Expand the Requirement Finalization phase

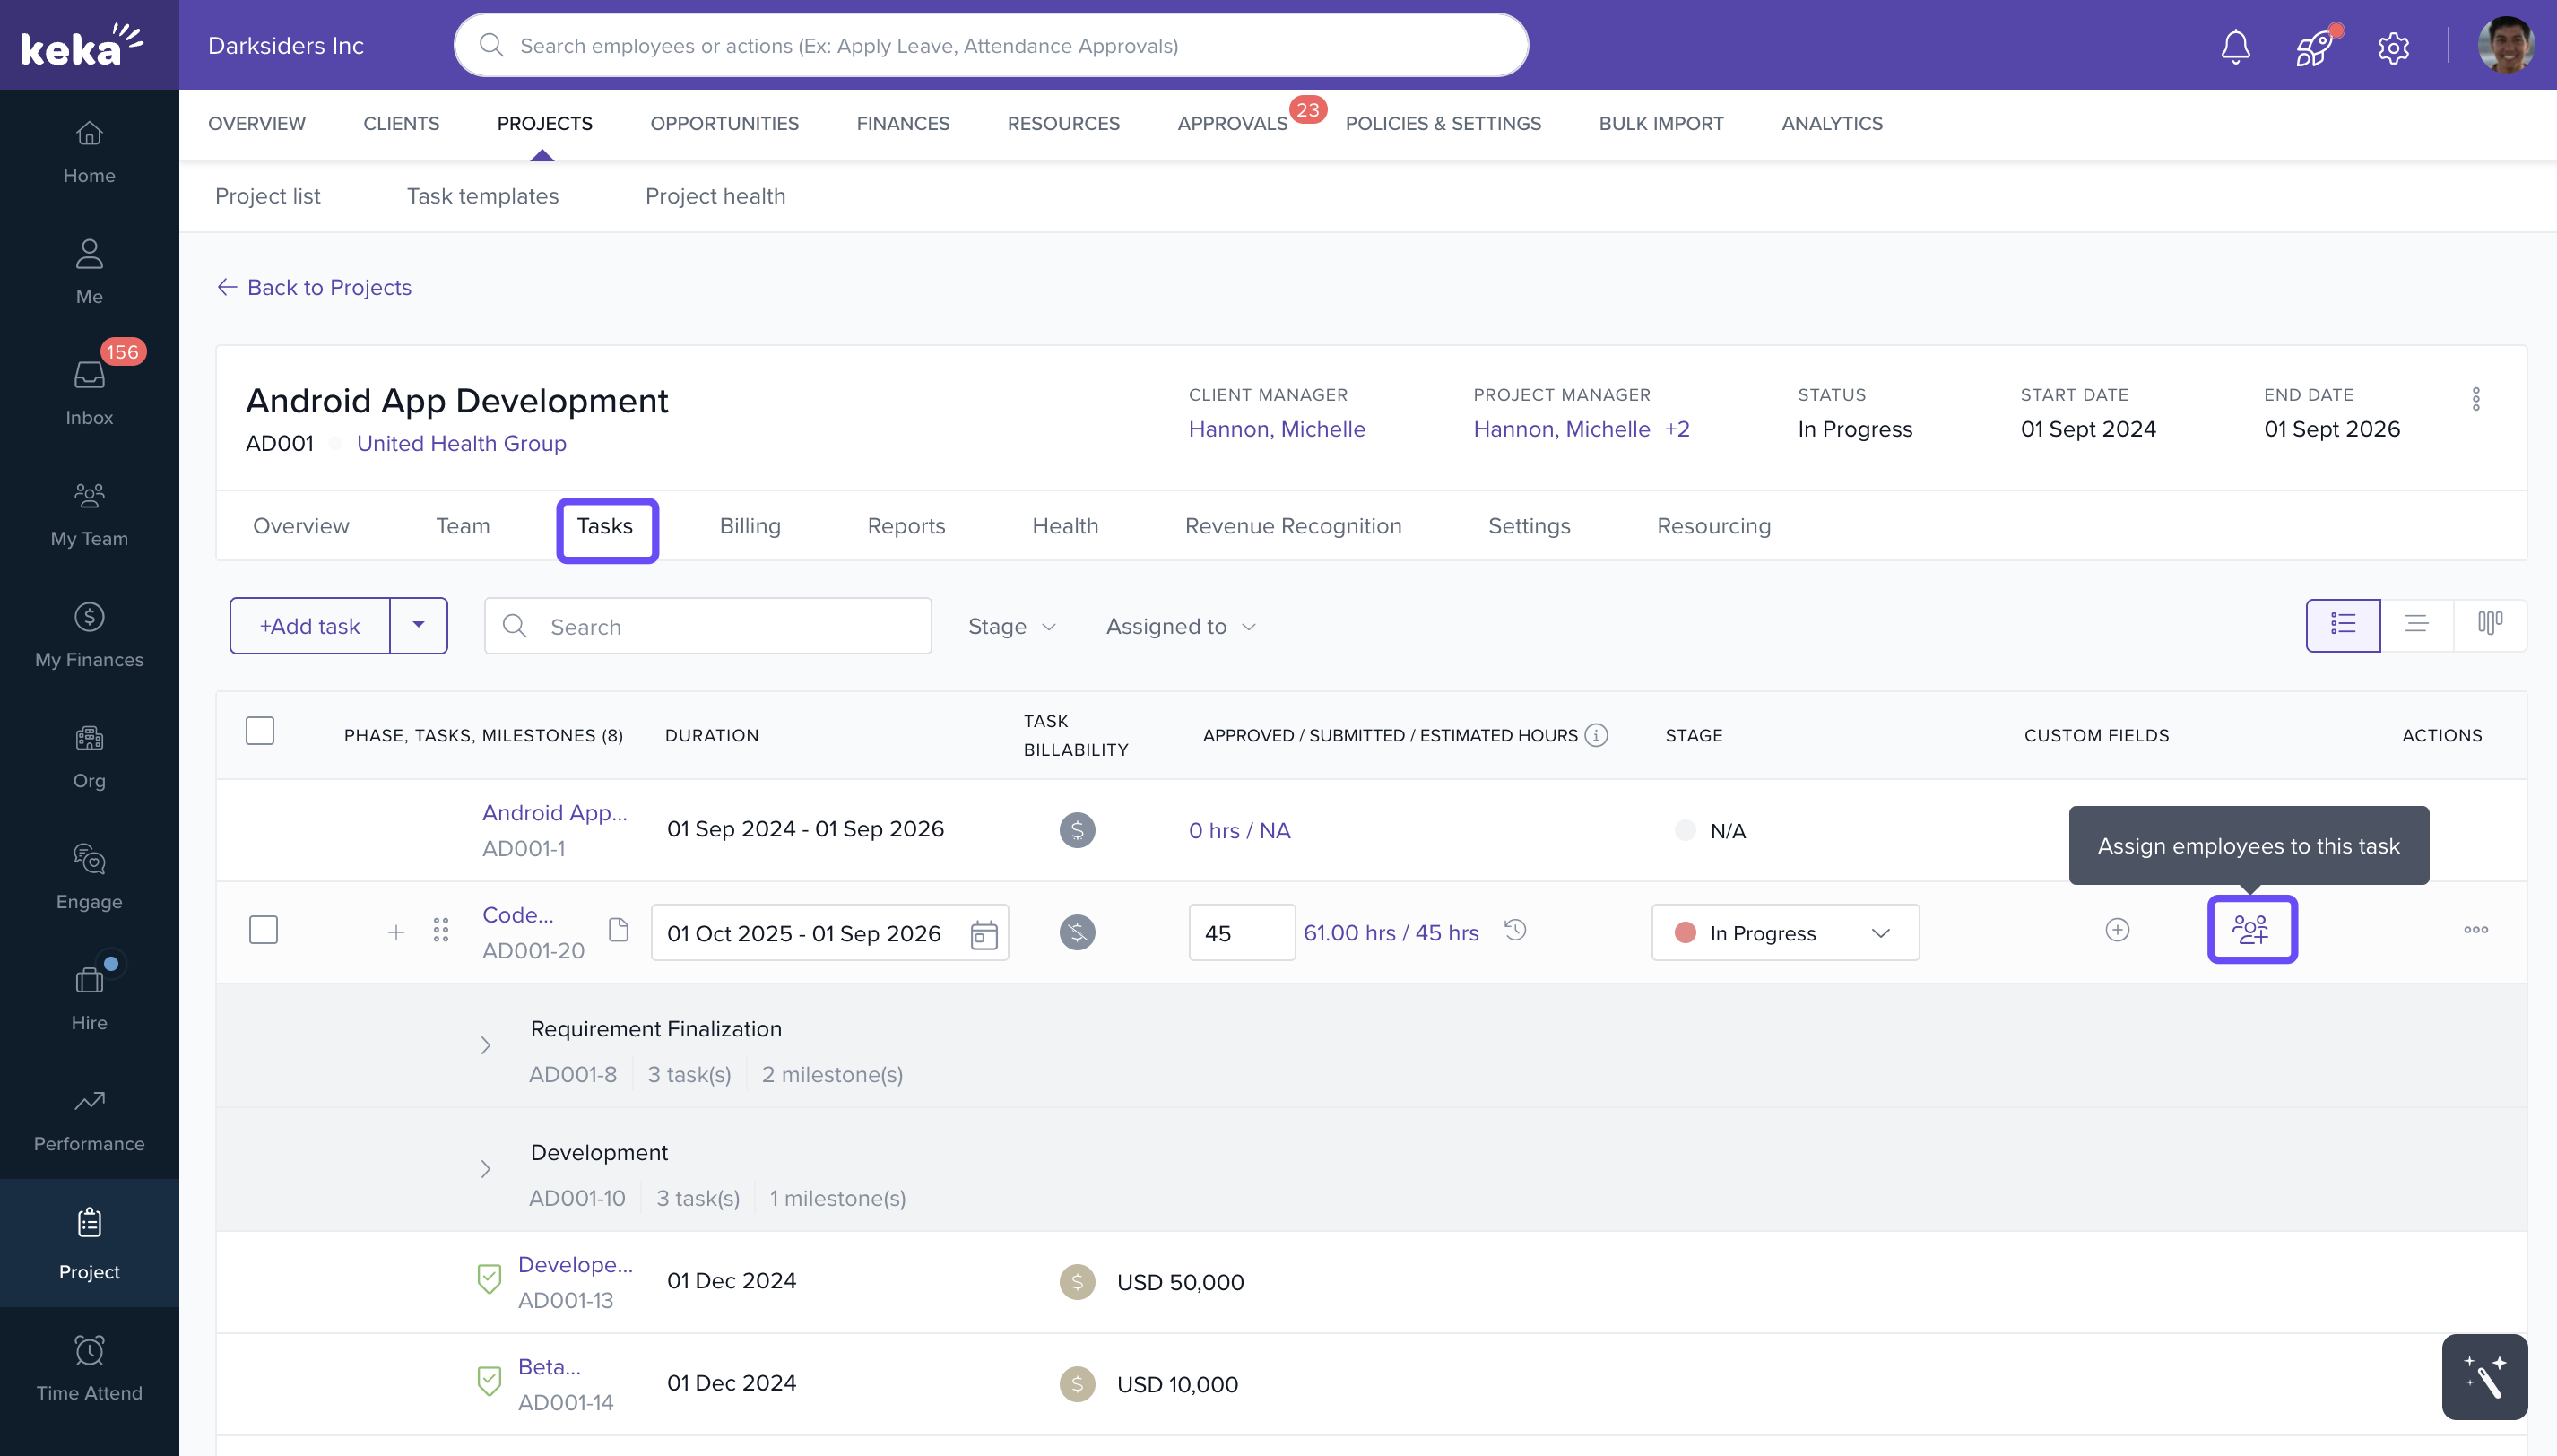pyautogui.click(x=485, y=1045)
